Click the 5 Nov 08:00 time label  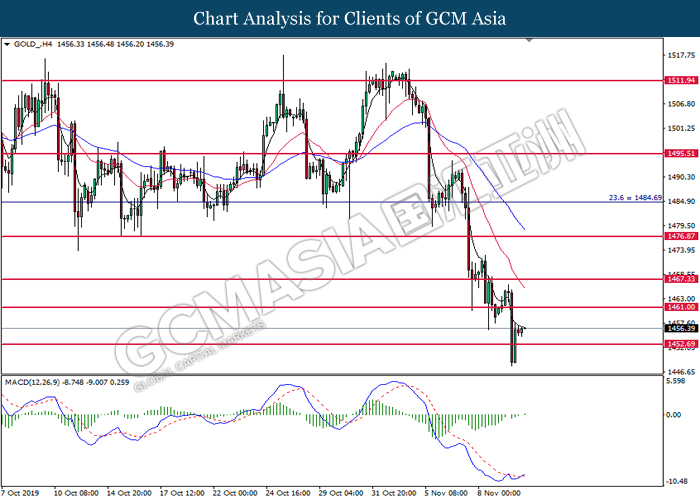446,493
